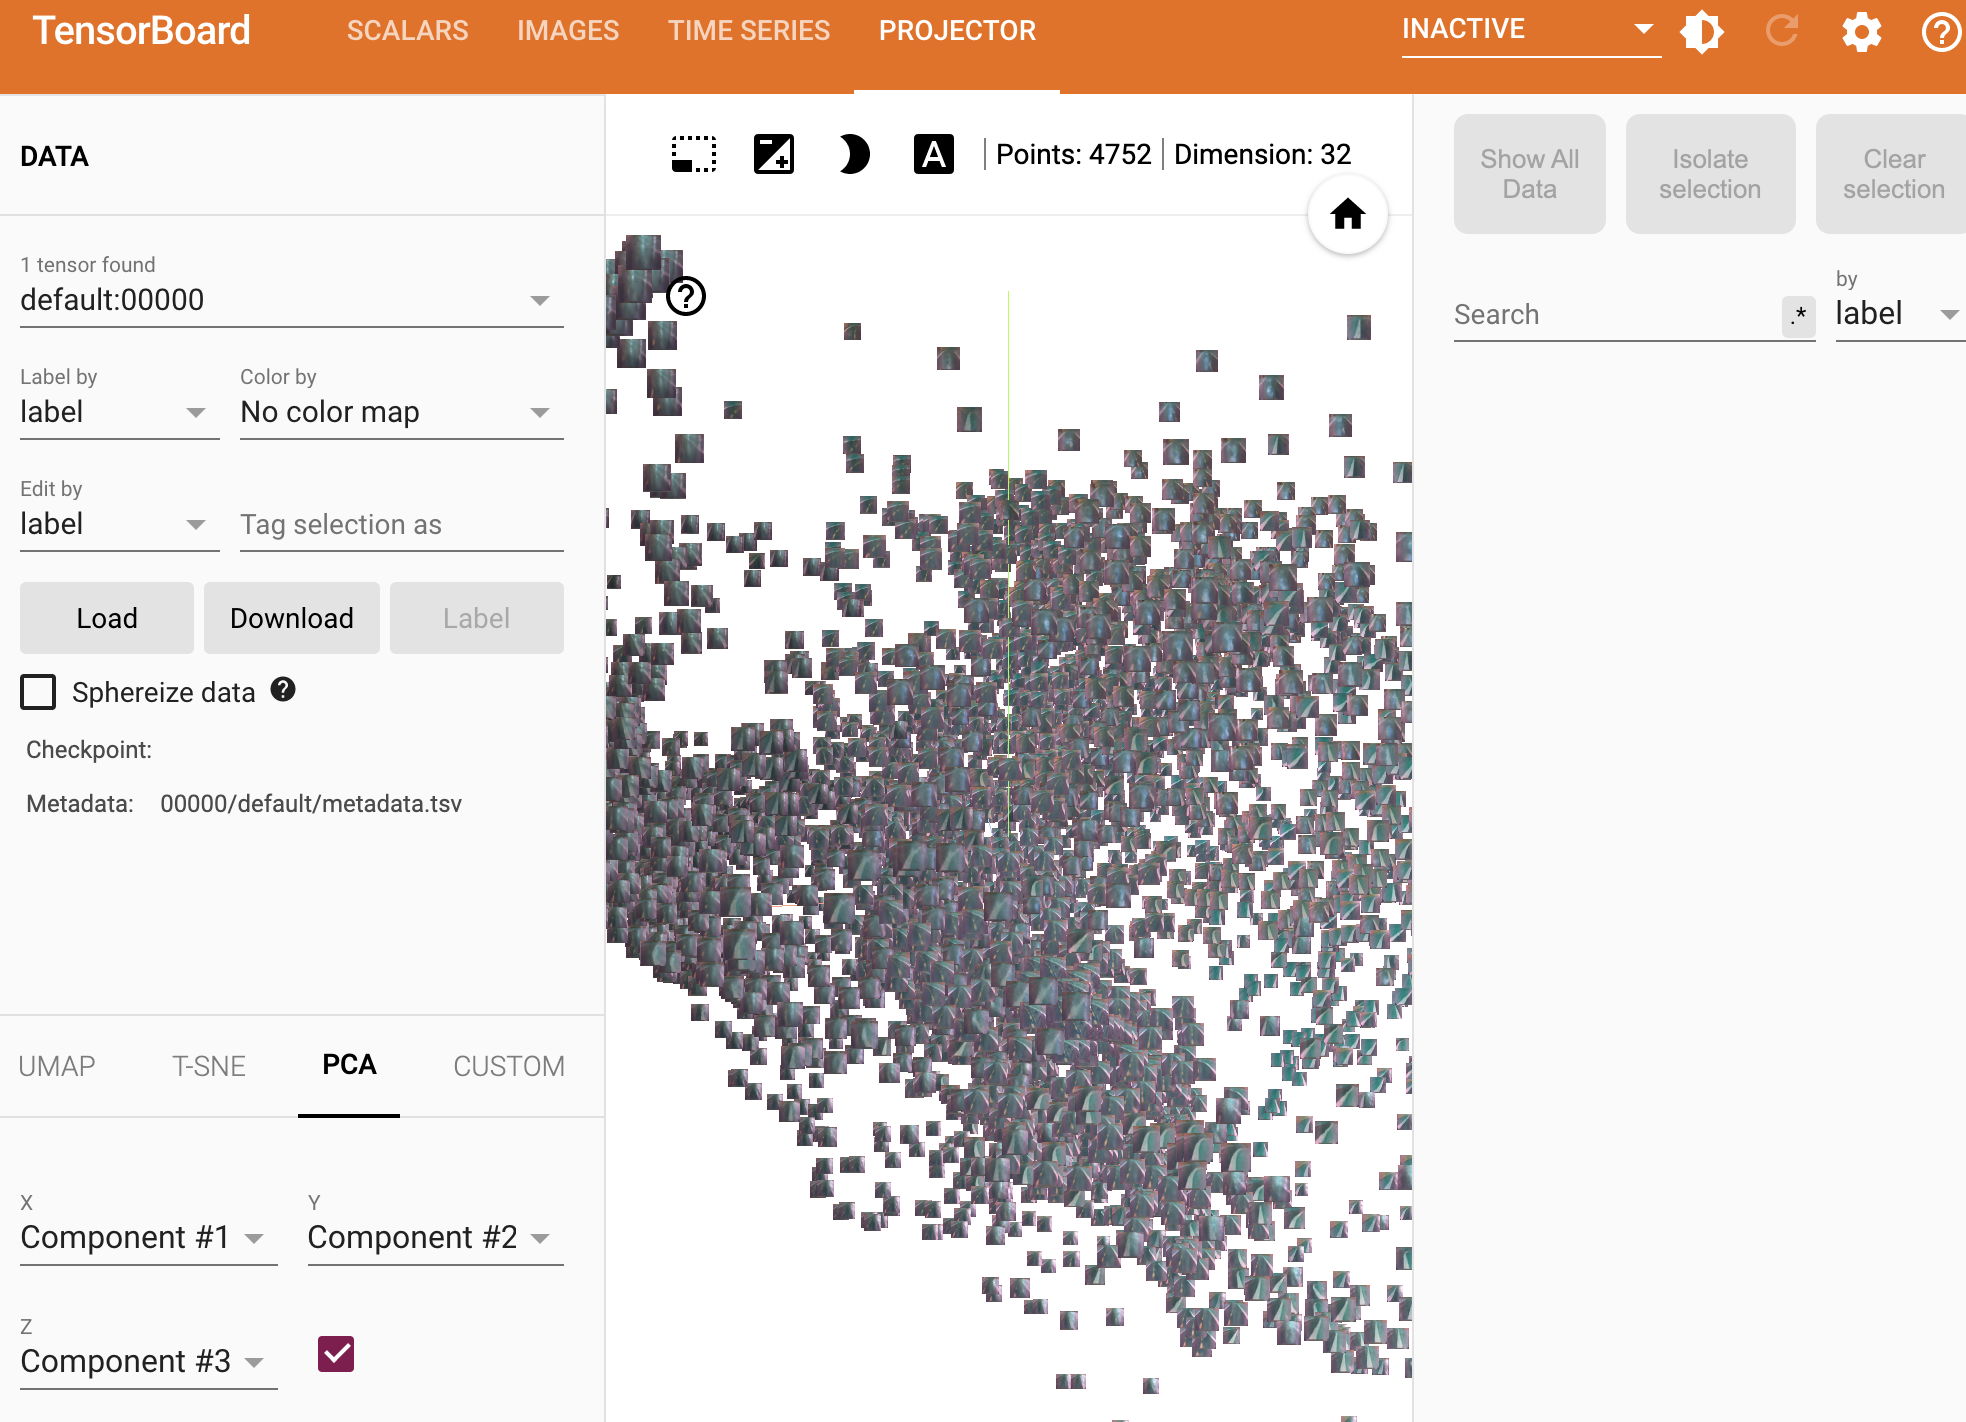Activate the bounding box selection tool
The height and width of the screenshot is (1422, 1966).
coord(693,155)
